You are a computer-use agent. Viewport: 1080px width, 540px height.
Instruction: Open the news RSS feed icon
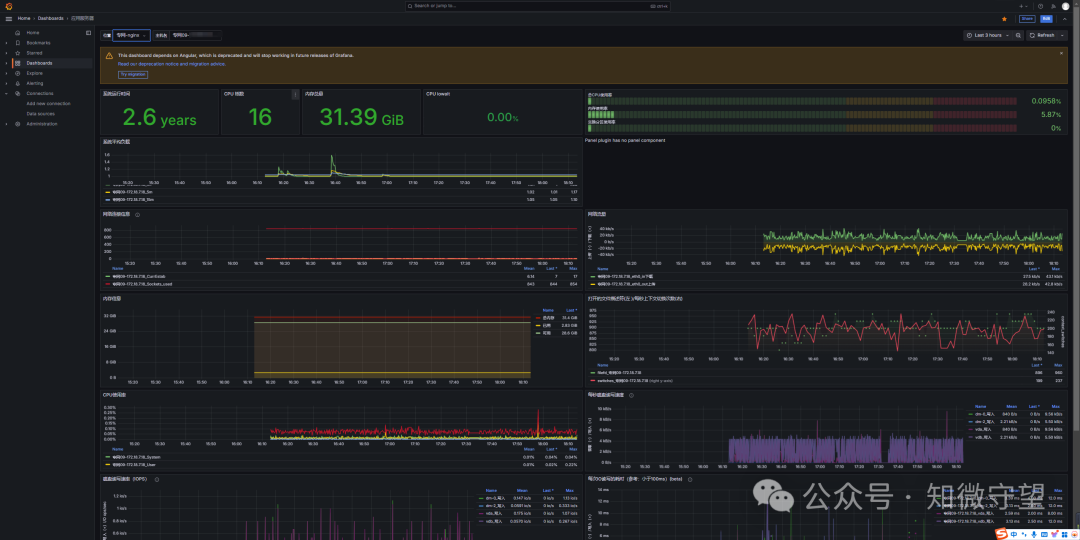coord(1053,6)
